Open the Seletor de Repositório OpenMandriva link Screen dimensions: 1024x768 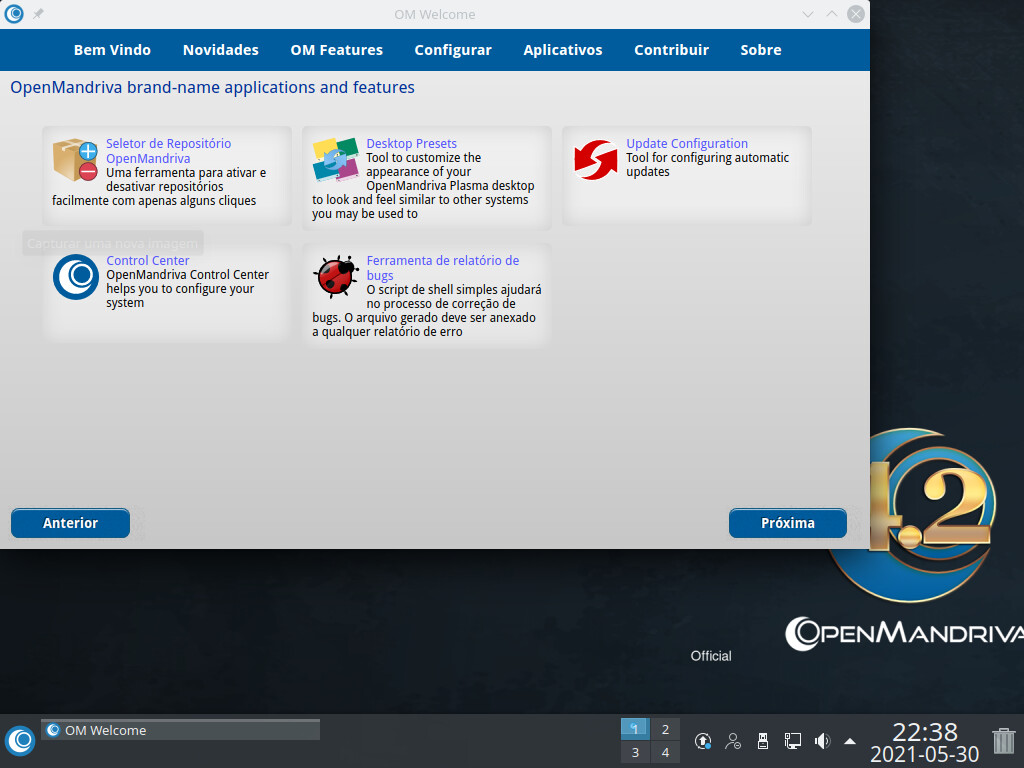(168, 151)
